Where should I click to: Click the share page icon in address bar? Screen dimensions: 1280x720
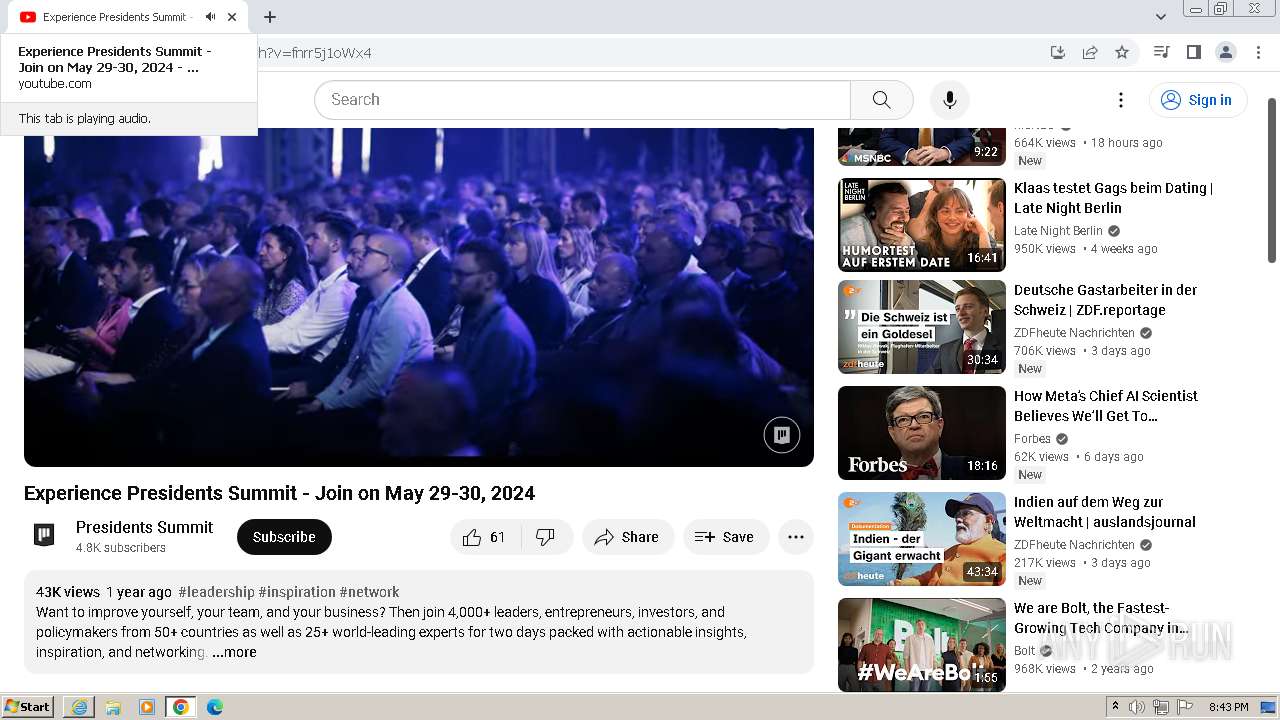click(x=1090, y=52)
